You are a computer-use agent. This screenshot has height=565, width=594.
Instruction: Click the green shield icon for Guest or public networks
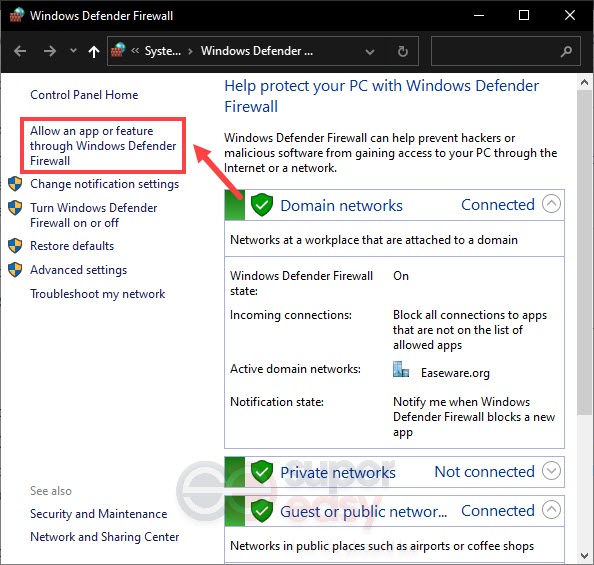click(262, 511)
